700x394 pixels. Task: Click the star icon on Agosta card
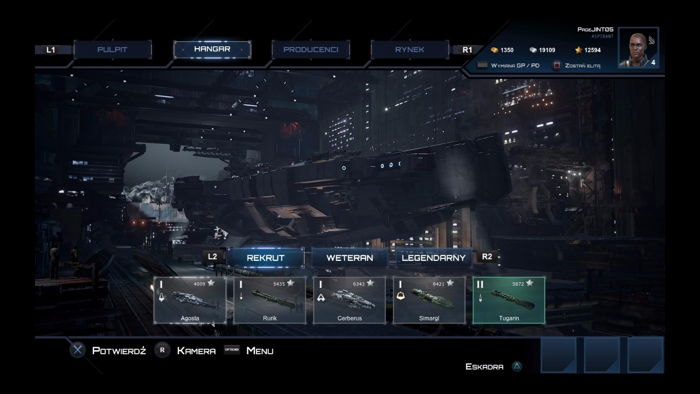[211, 283]
